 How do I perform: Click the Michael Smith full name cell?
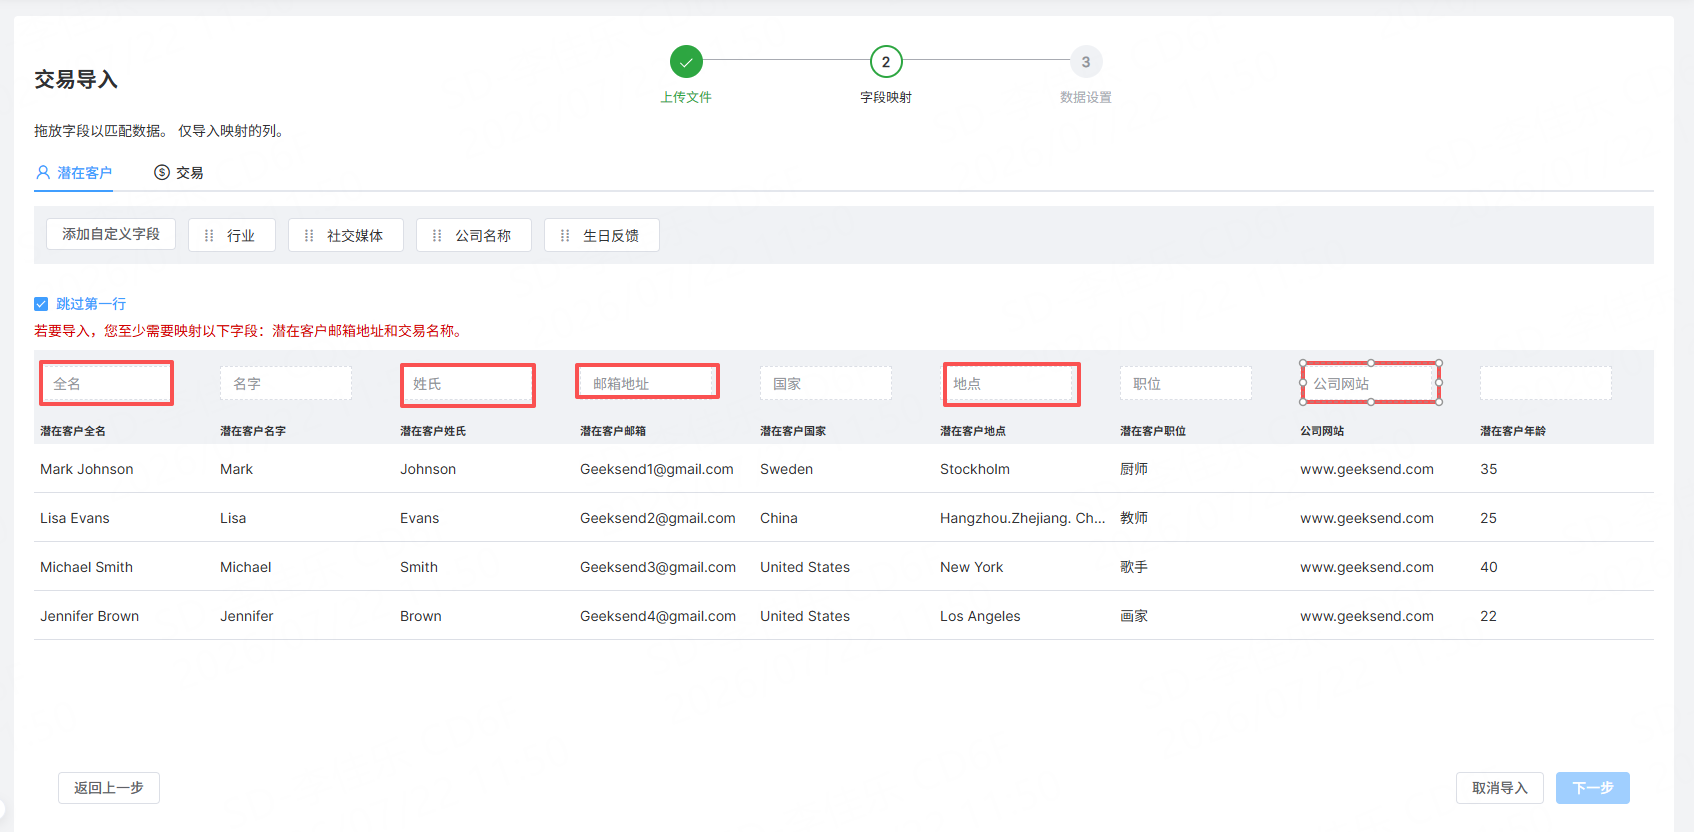(87, 567)
